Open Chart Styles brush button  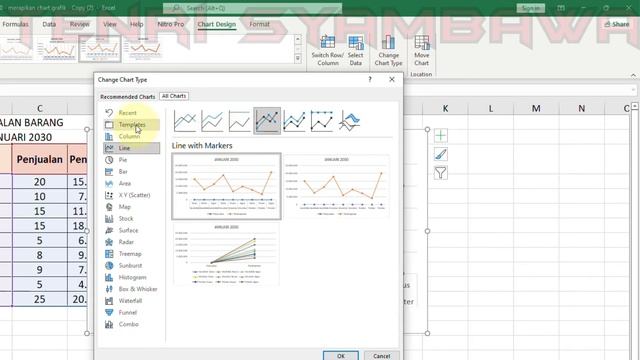tap(440, 154)
